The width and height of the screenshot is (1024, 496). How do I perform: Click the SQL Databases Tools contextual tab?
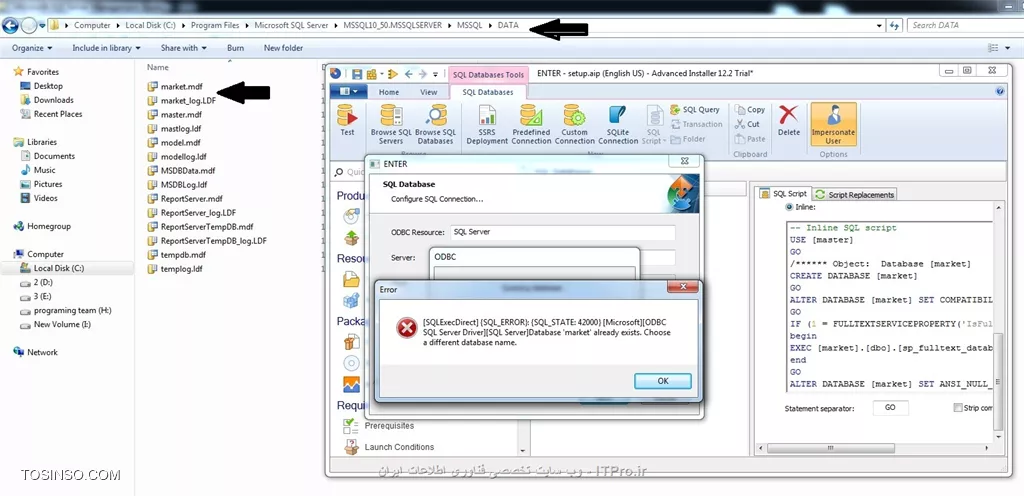[488, 74]
